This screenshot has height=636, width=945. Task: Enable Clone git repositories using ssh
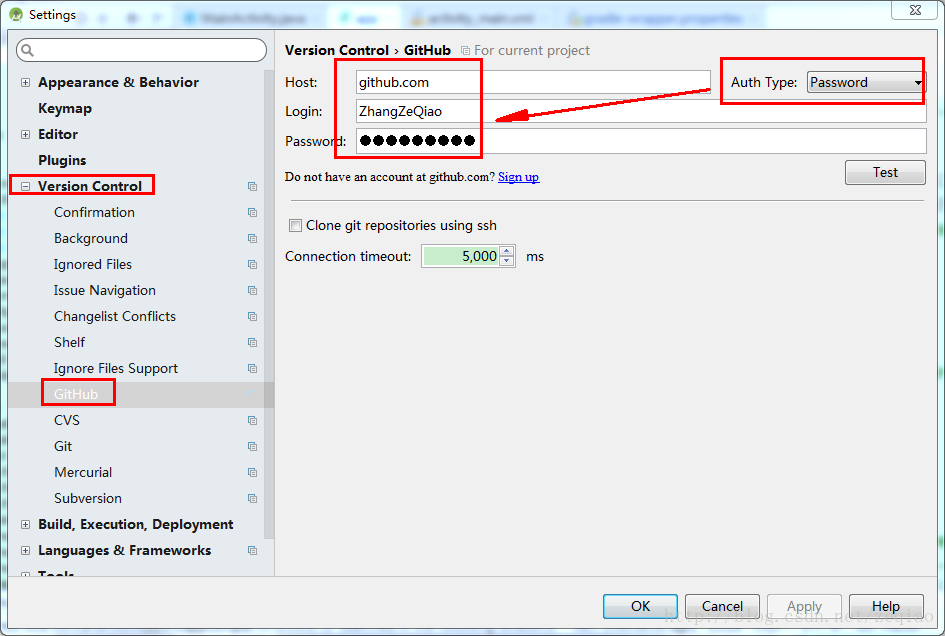(x=295, y=225)
